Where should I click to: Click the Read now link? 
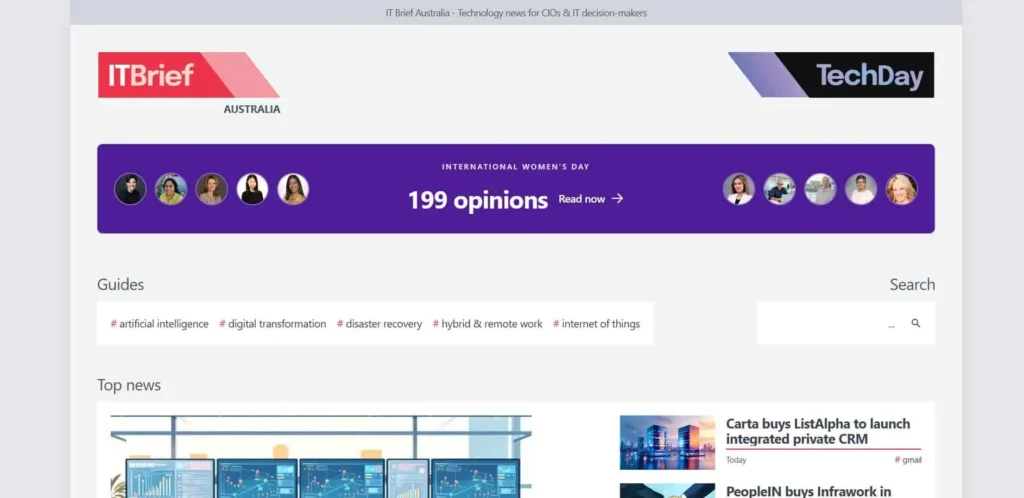(x=582, y=199)
